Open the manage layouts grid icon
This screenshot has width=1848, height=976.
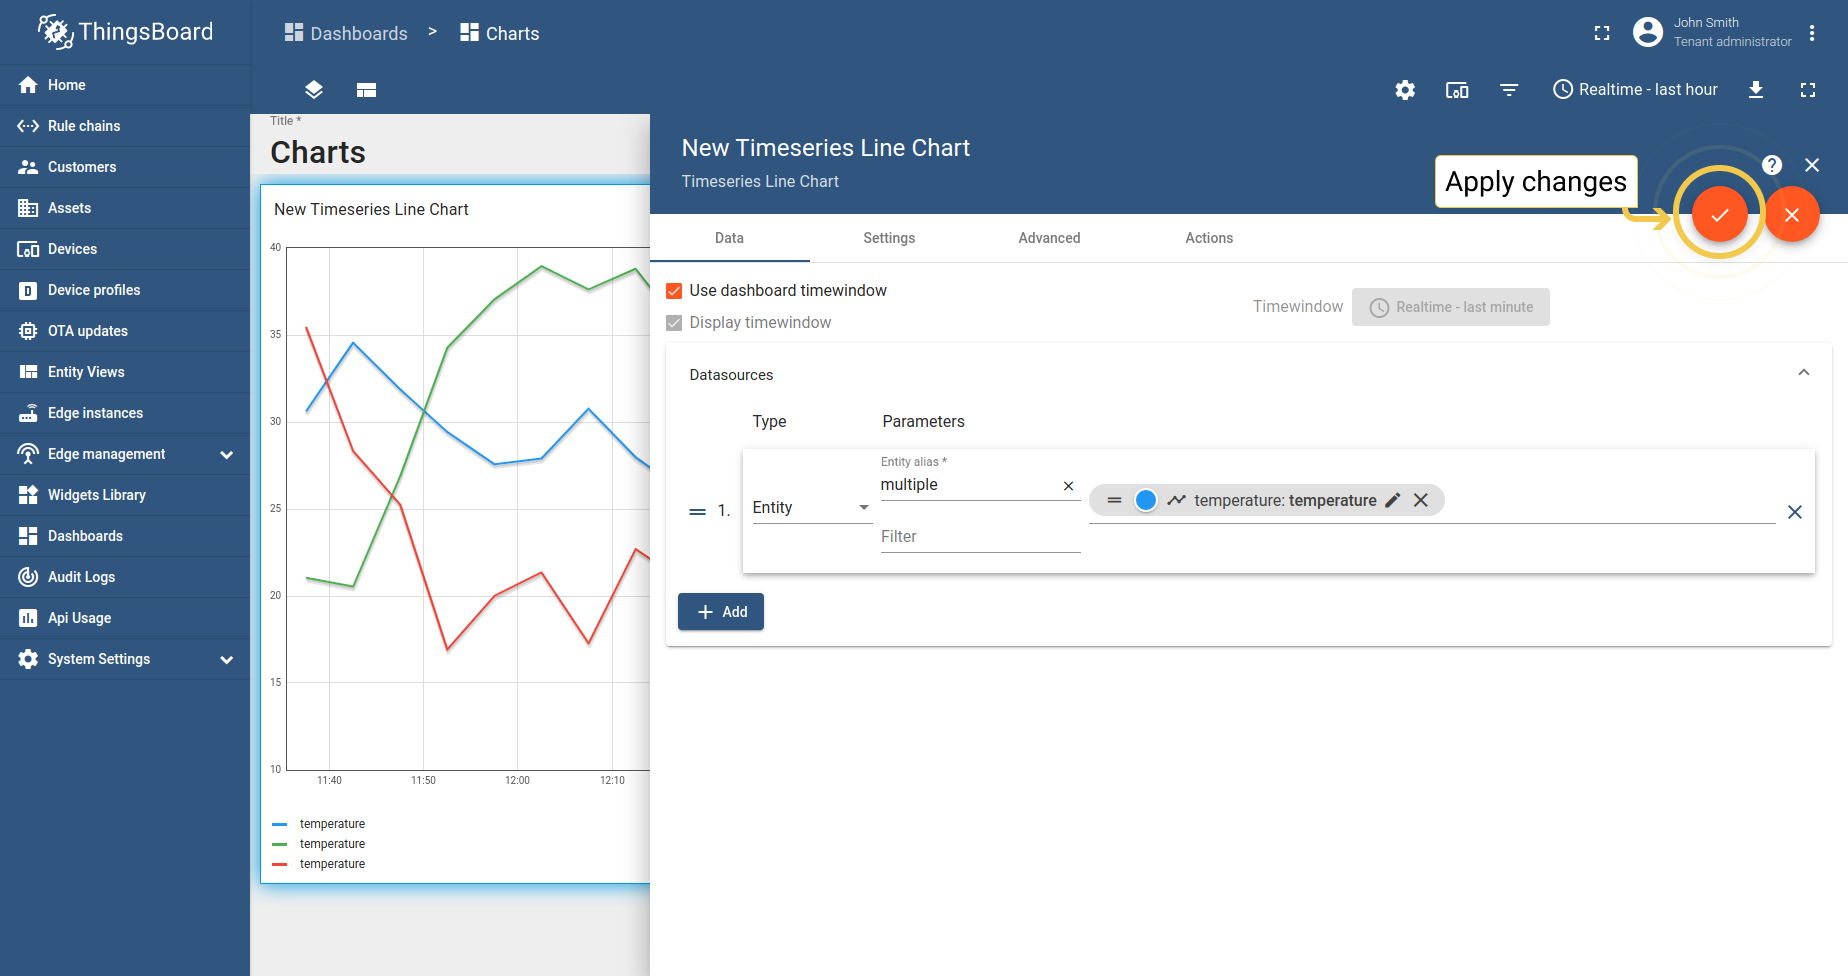pos(366,90)
